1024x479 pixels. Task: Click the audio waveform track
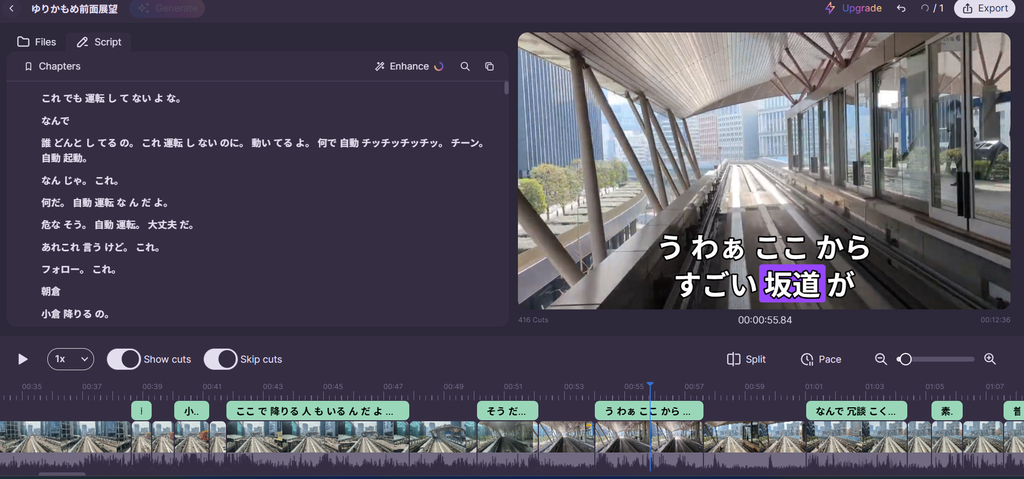coord(512,461)
